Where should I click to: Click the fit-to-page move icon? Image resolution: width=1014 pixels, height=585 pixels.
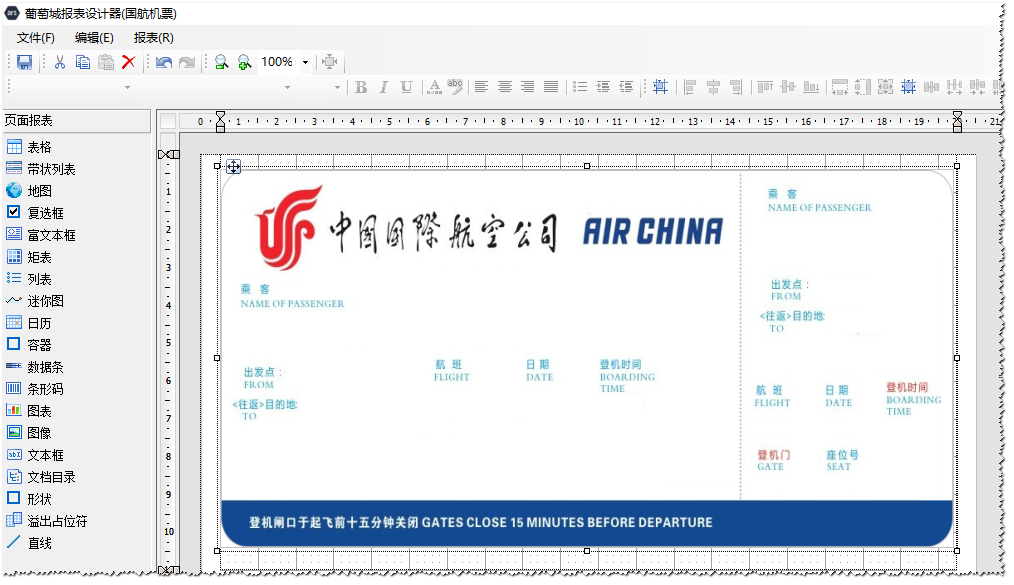330,62
